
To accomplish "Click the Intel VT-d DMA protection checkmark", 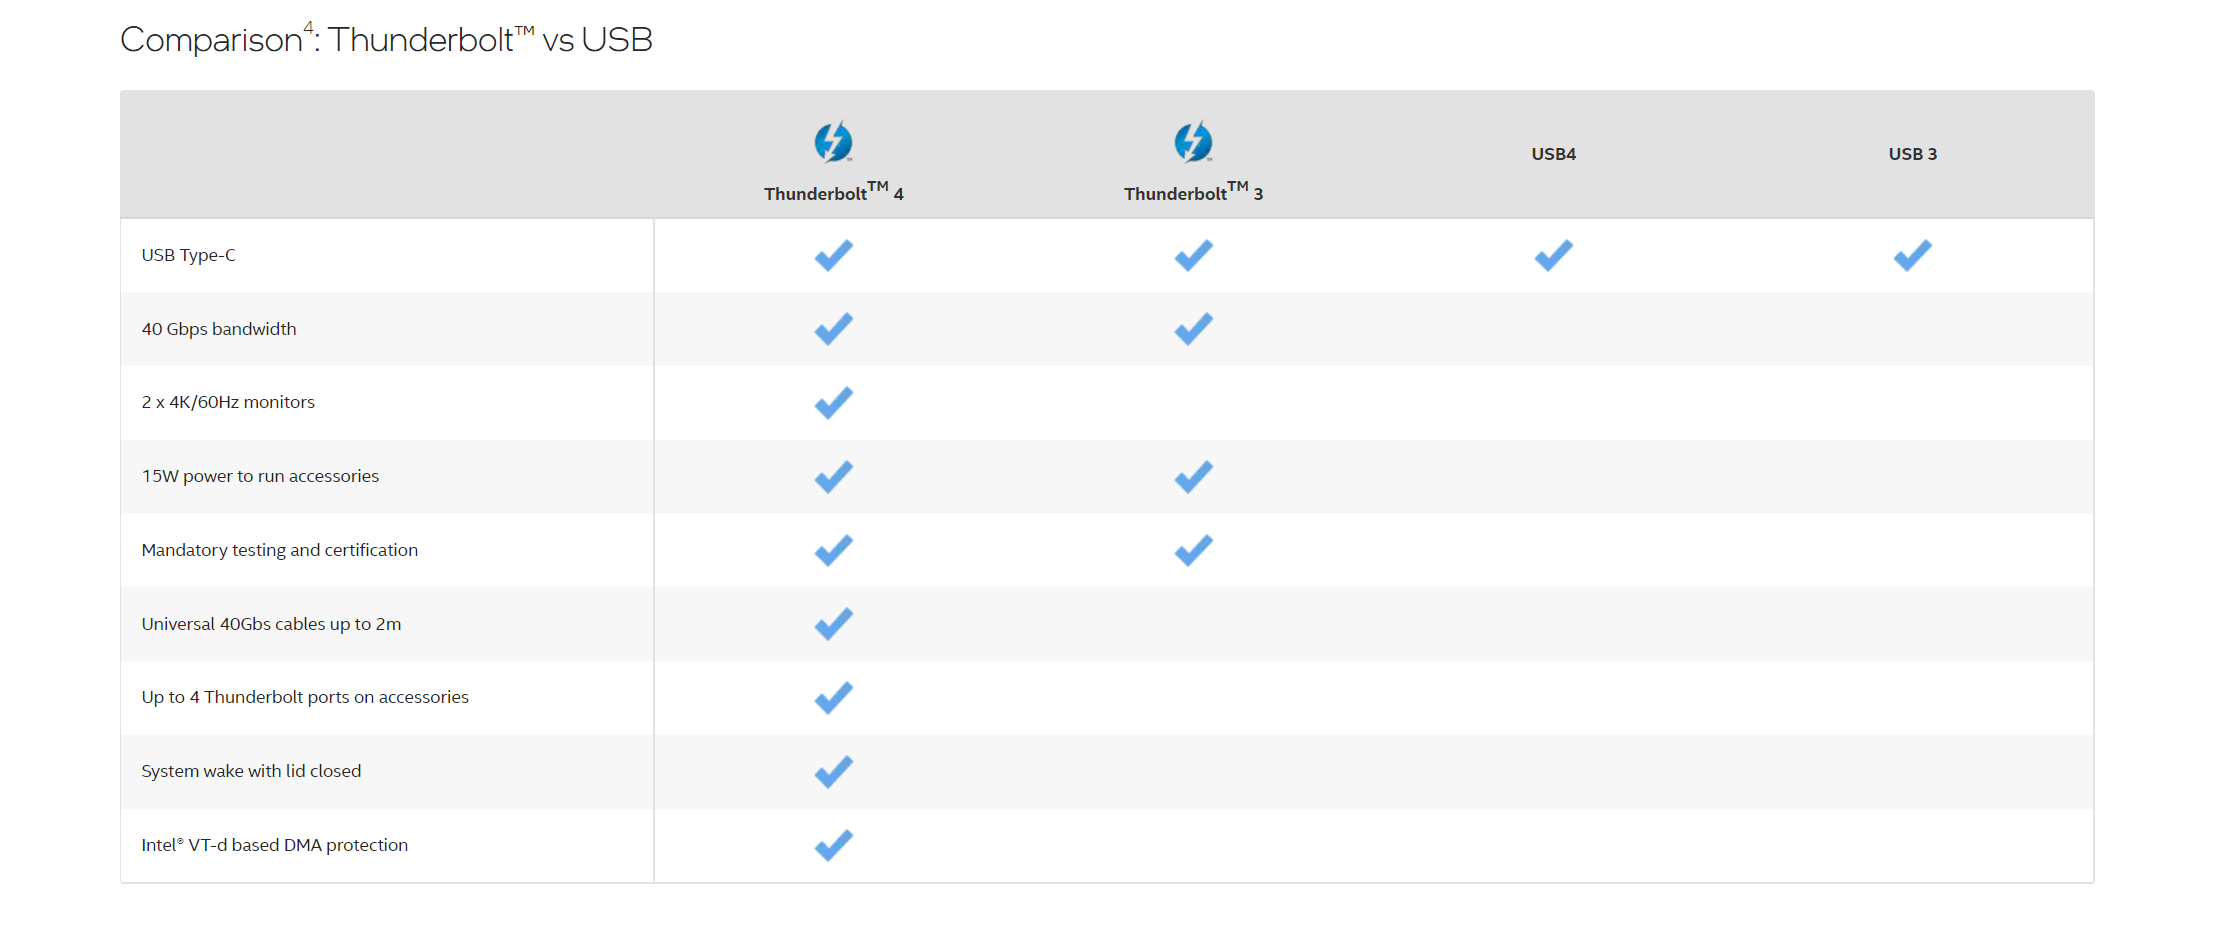I will point(833,845).
